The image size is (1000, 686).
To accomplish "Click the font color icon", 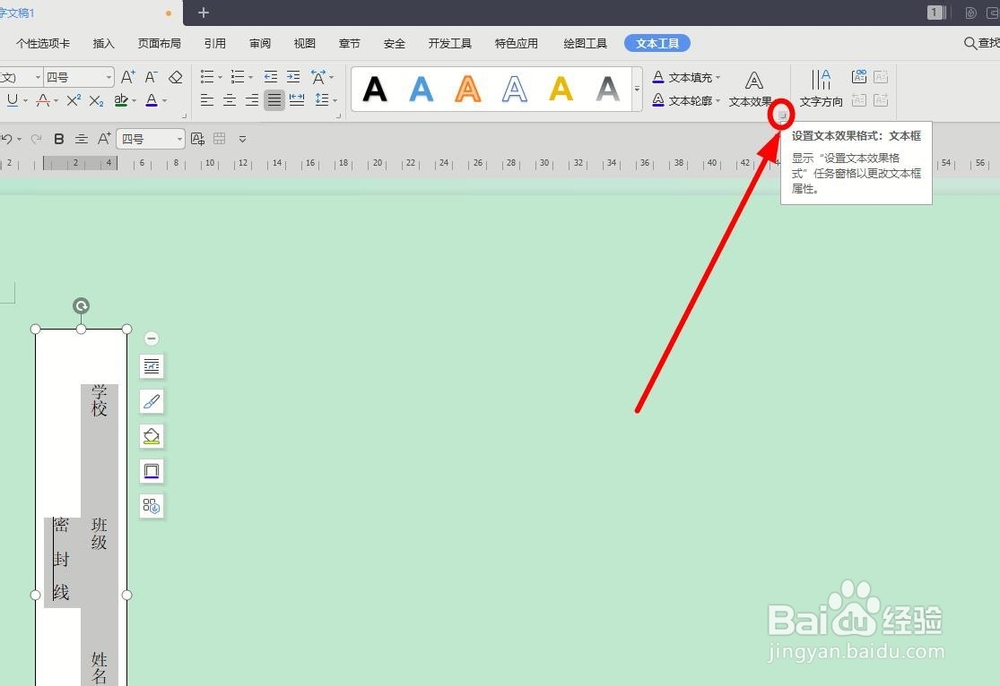I will [x=151, y=100].
